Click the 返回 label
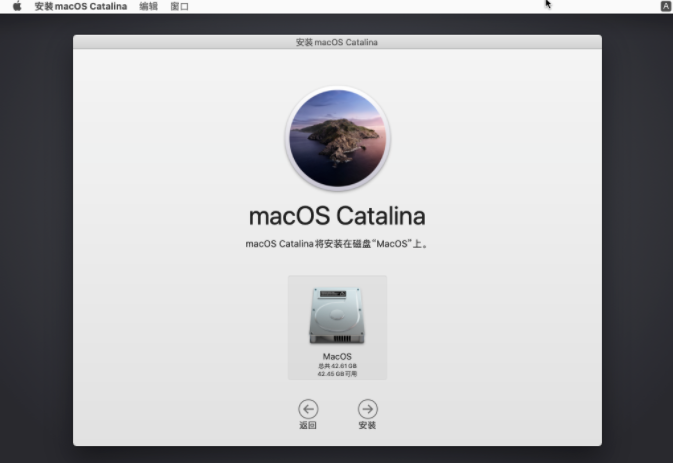This screenshot has height=463, width=673. pyautogui.click(x=308, y=425)
